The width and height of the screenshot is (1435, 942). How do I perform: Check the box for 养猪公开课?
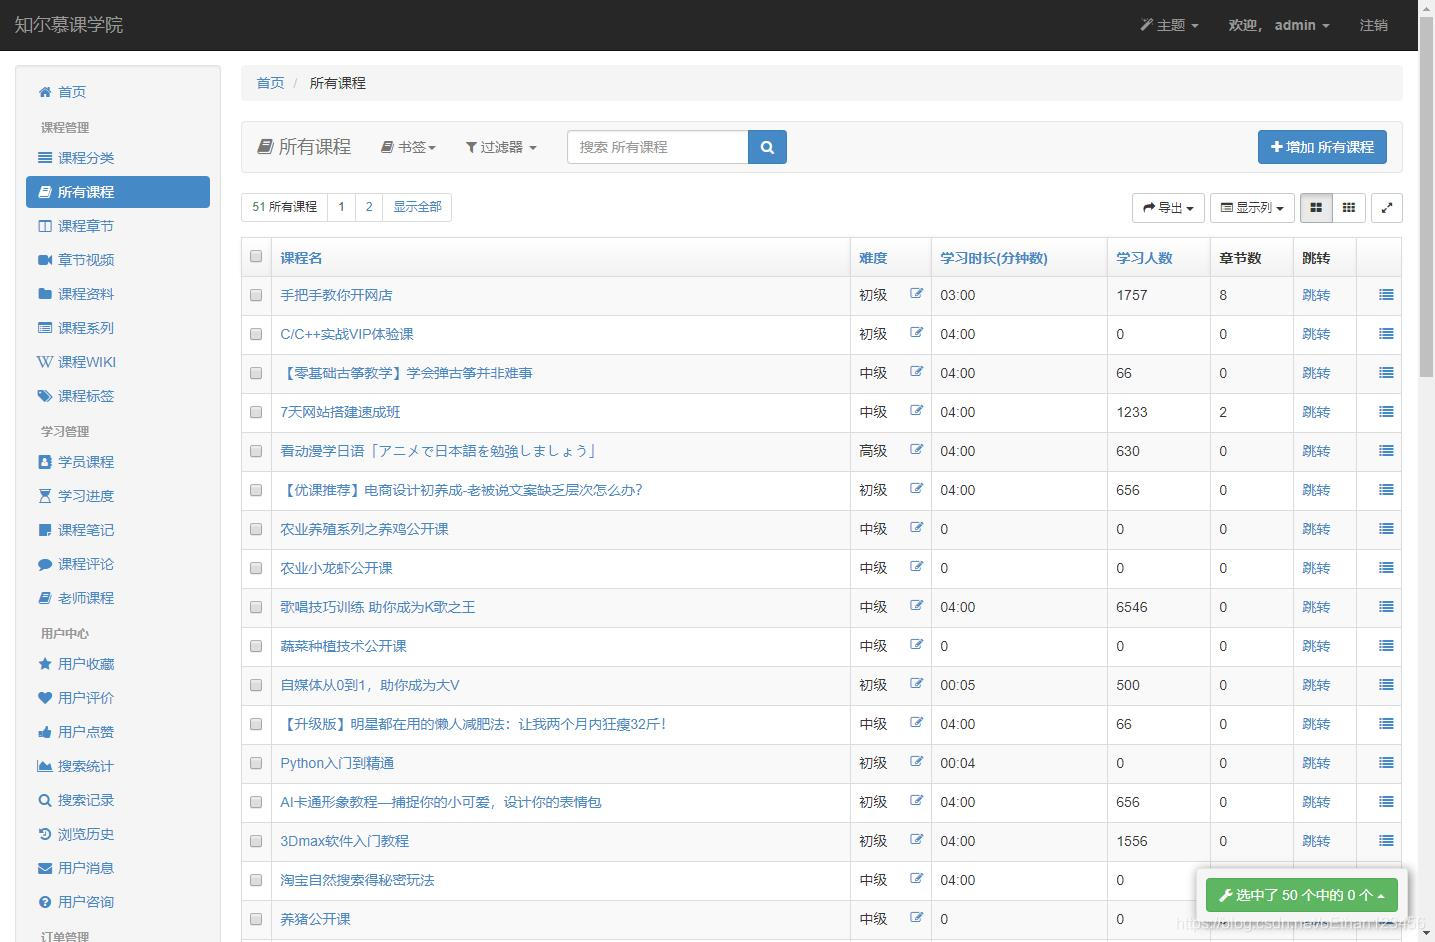256,919
